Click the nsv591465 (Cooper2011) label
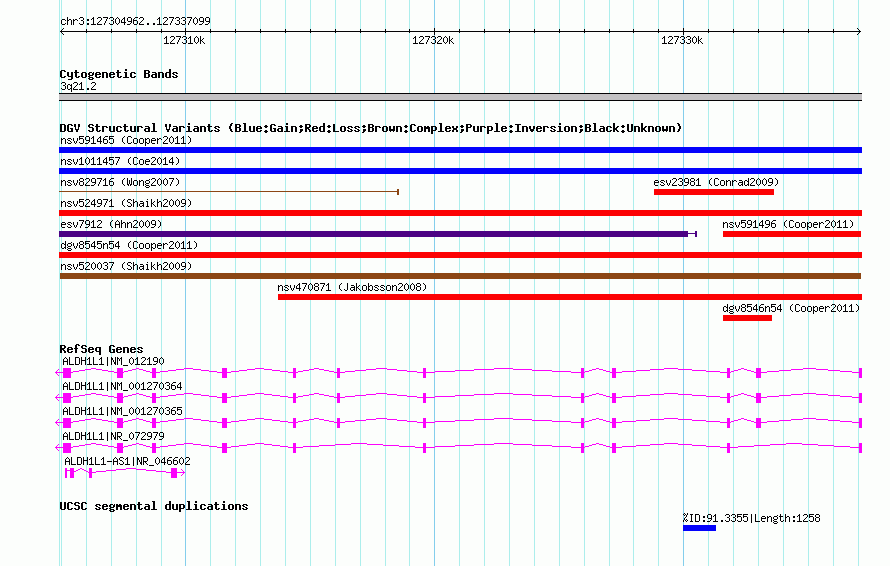Image resolution: width=890 pixels, height=566 pixels. 126,140
